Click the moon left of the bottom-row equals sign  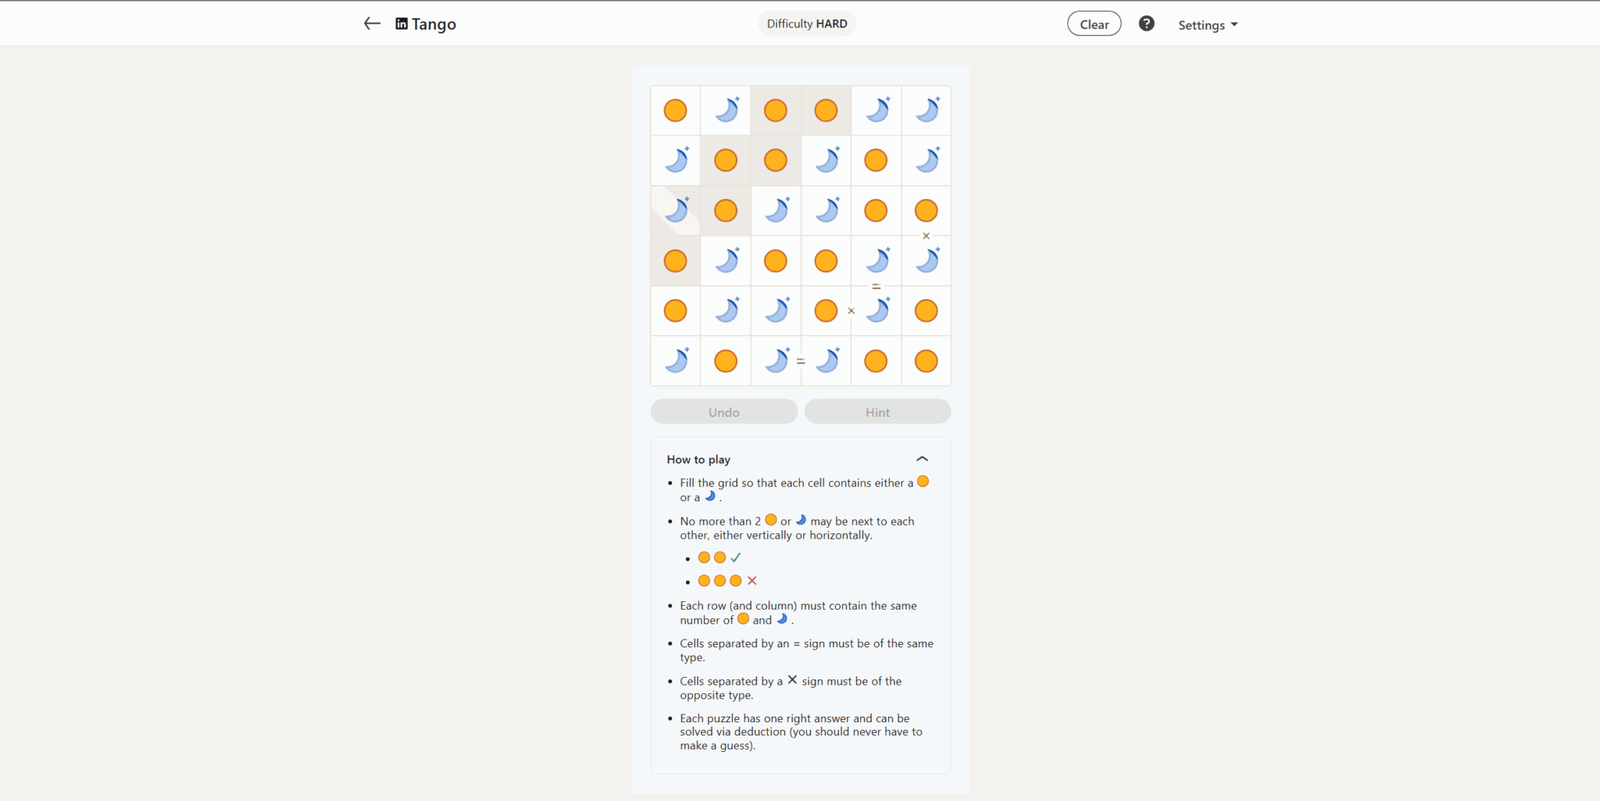coord(776,361)
